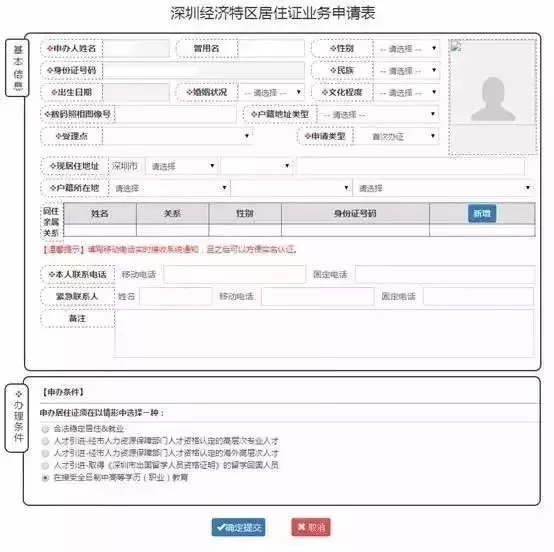Click the checkmark on 确定提交 button

221,527
